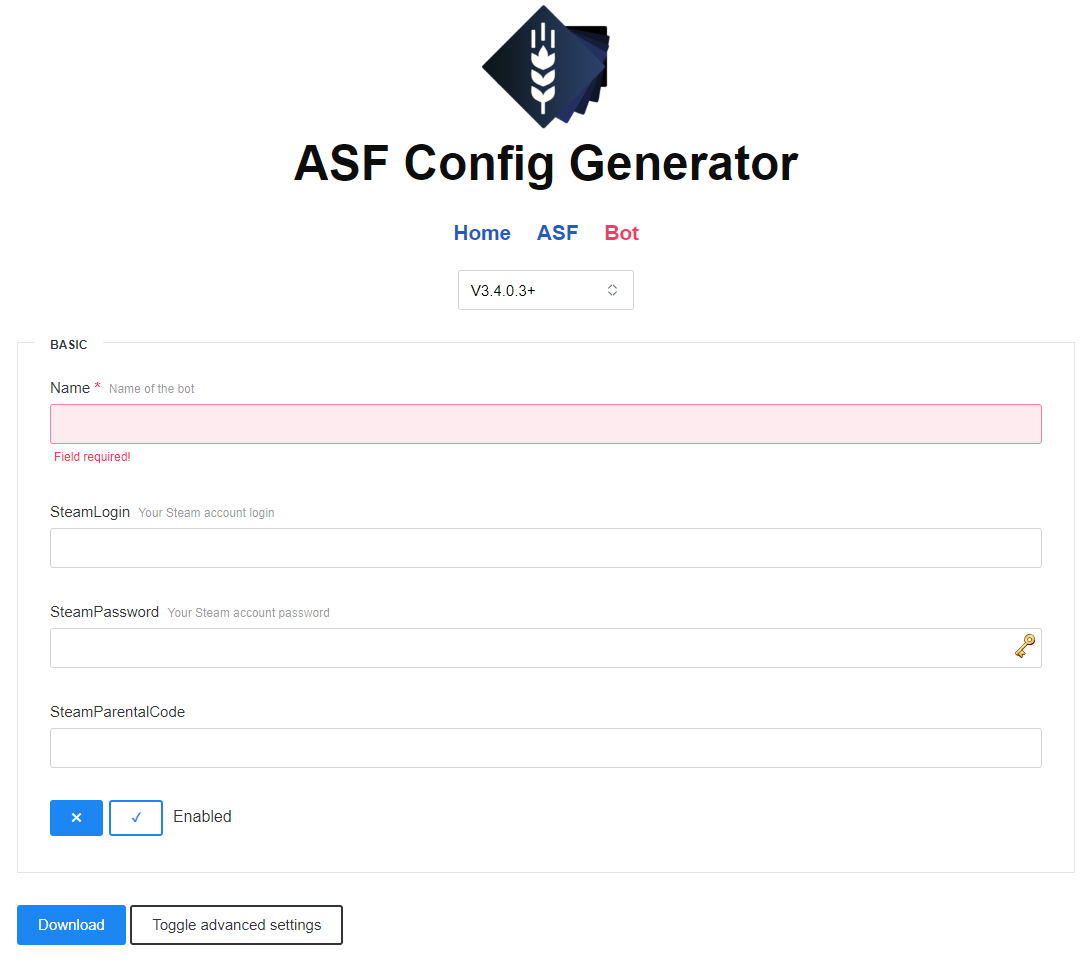Open the V3.4.0.3+ version dropdown
Image resolution: width=1092 pixels, height=961 pixels.
coord(545,290)
